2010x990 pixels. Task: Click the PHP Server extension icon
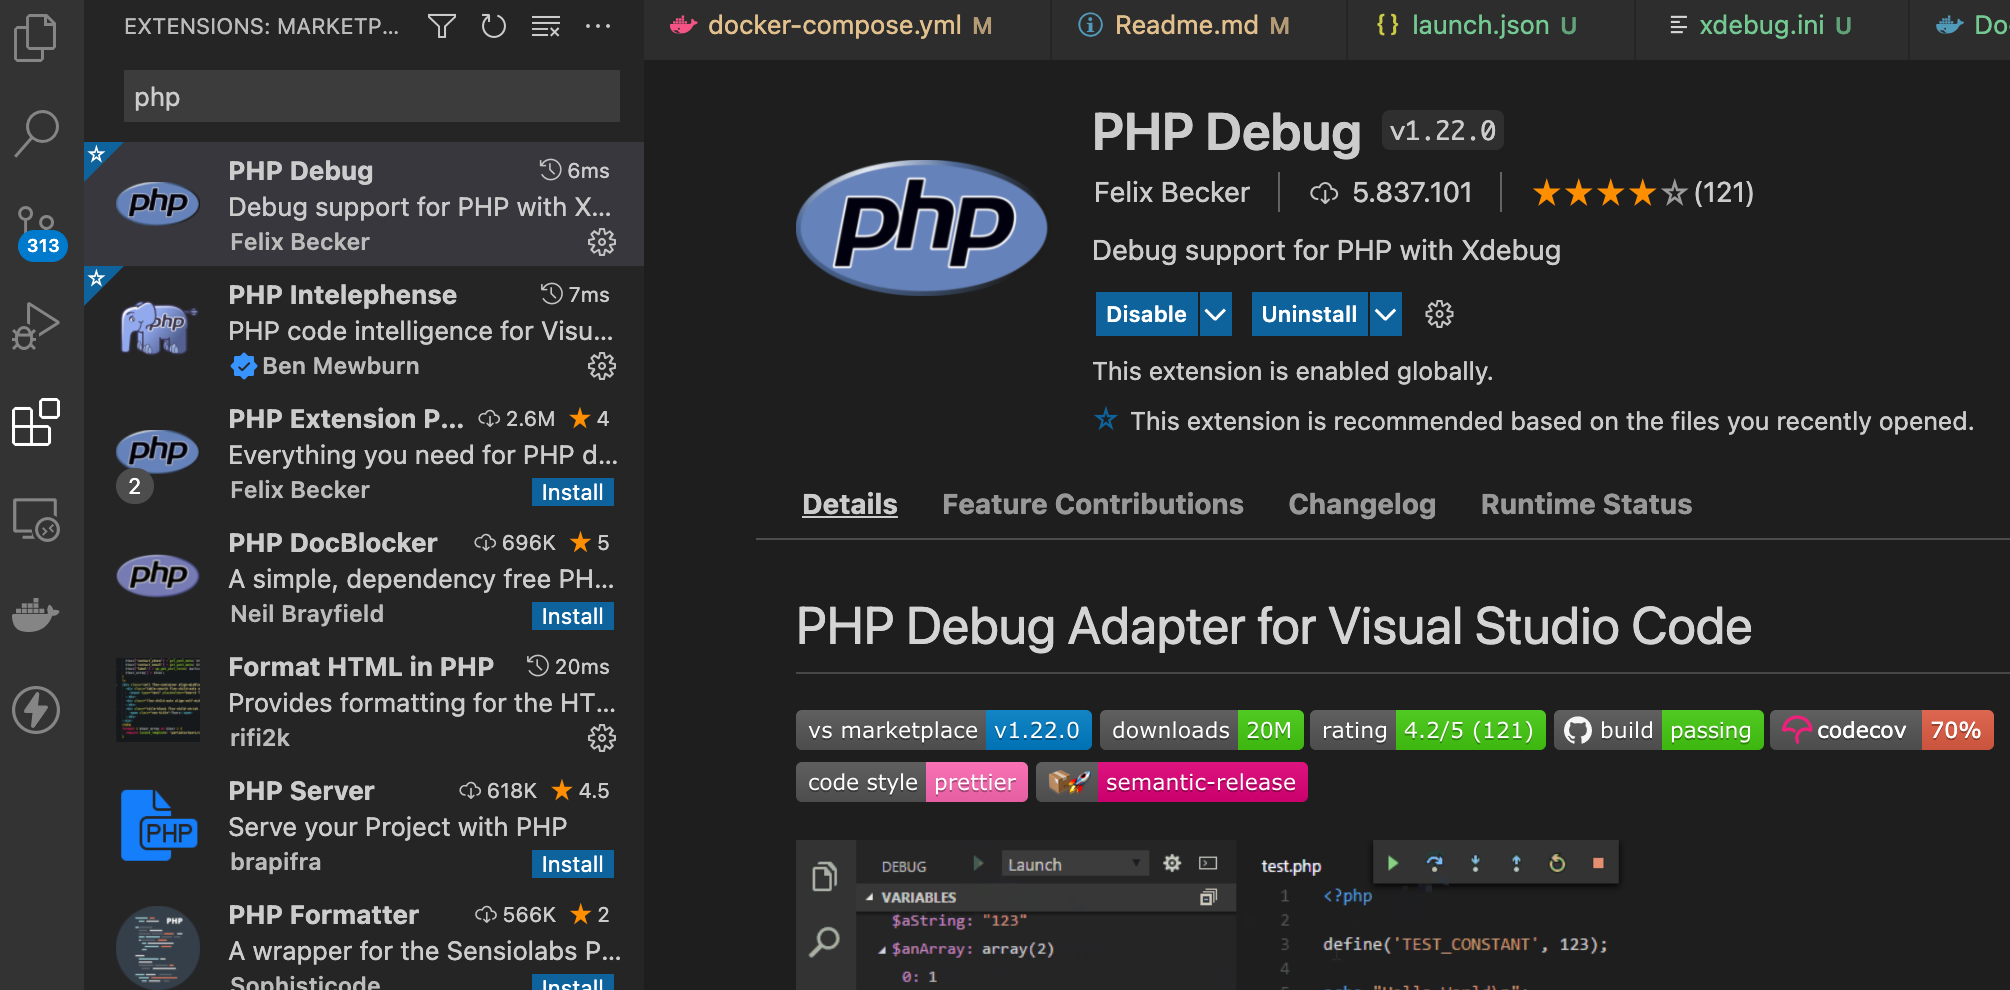click(x=159, y=825)
